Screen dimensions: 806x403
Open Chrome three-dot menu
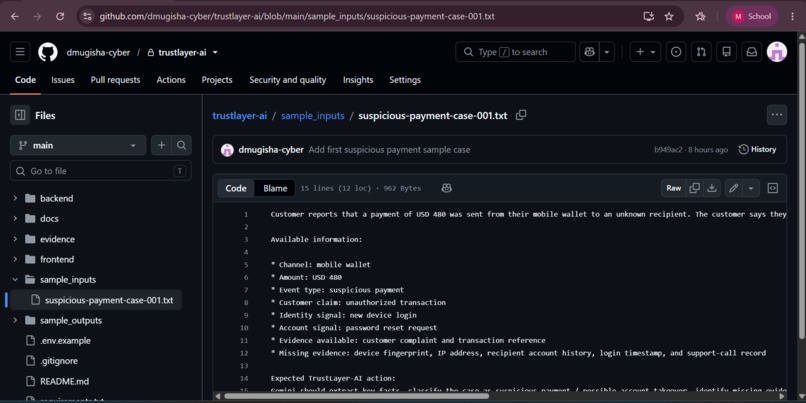click(x=792, y=16)
